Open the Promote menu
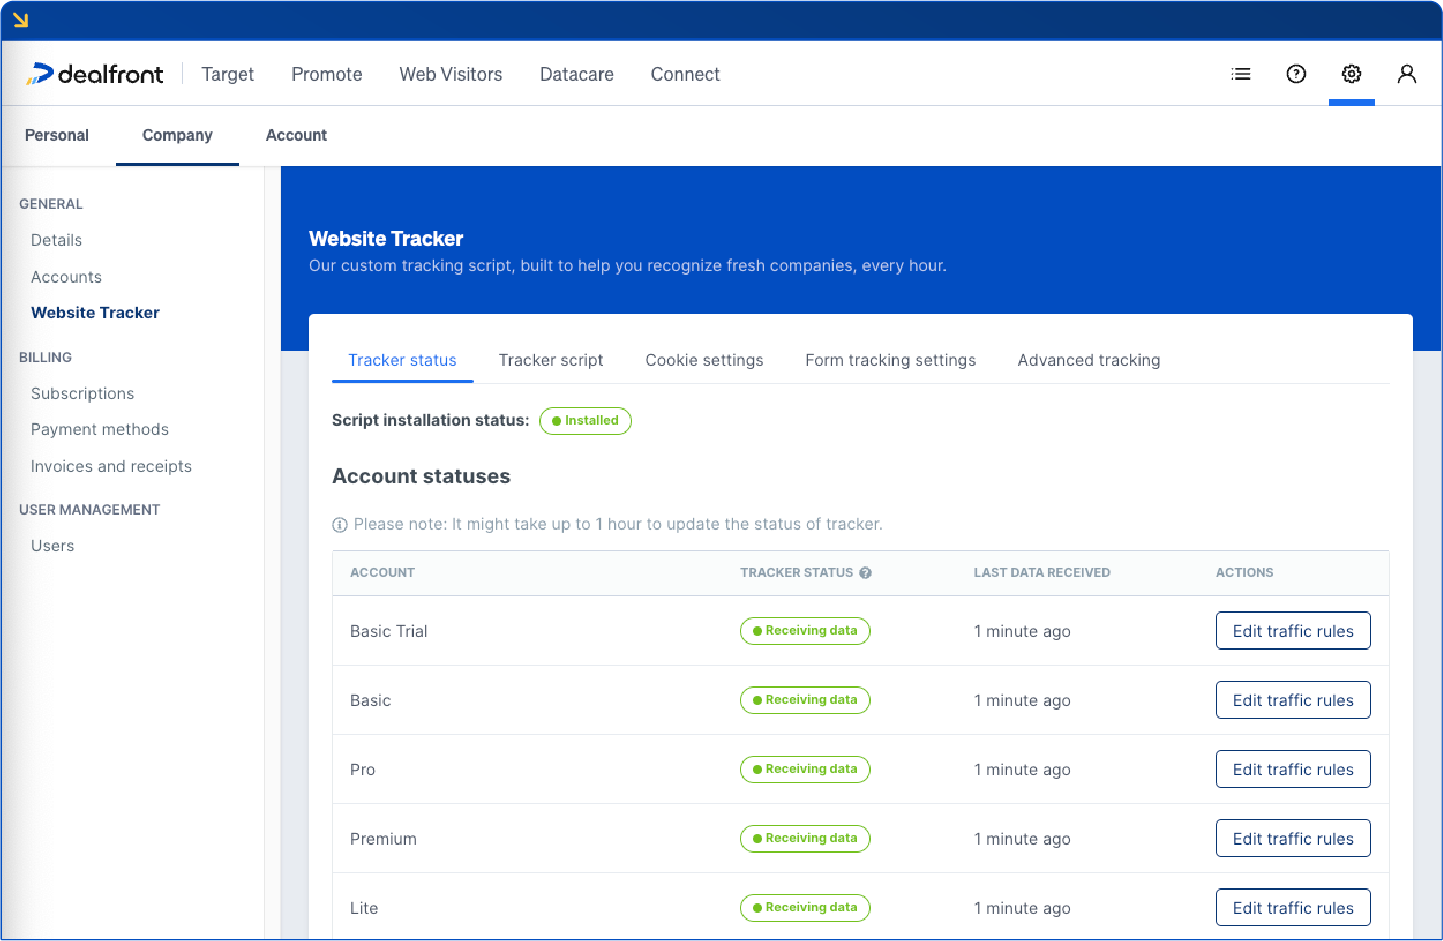Screen dimensions: 1443x941 pyautogui.click(x=326, y=74)
